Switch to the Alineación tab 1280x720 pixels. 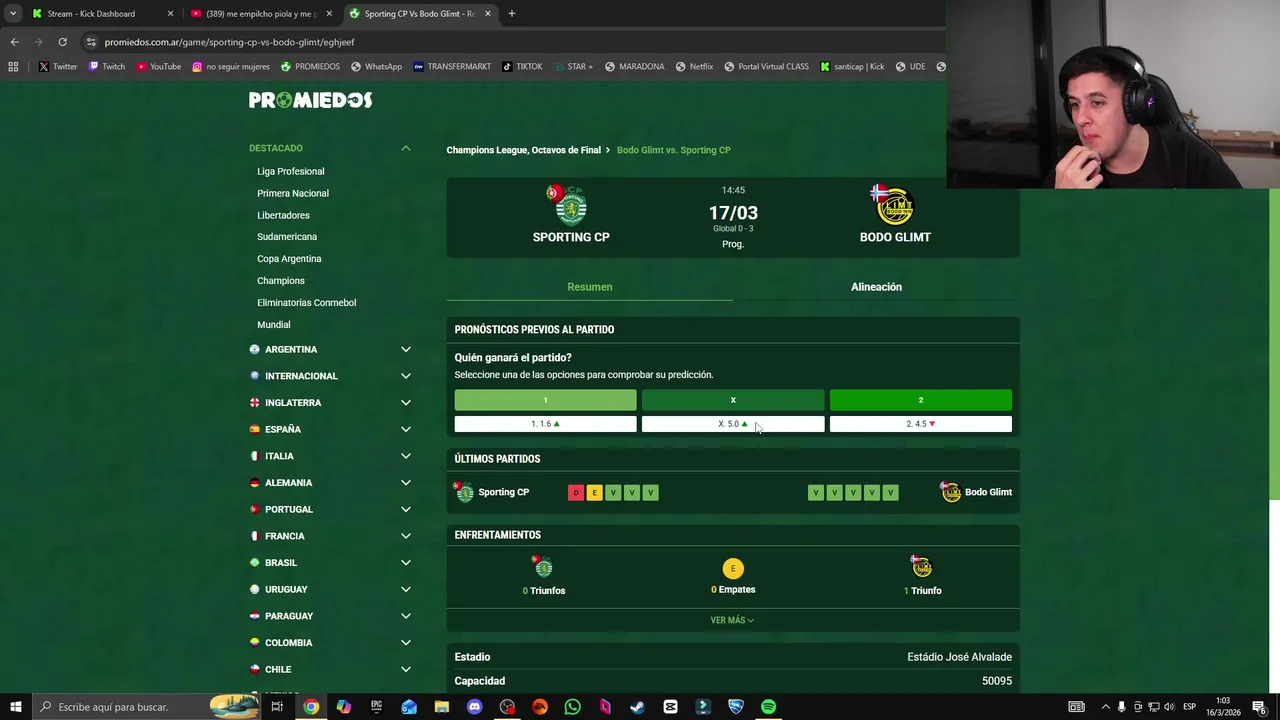(876, 287)
